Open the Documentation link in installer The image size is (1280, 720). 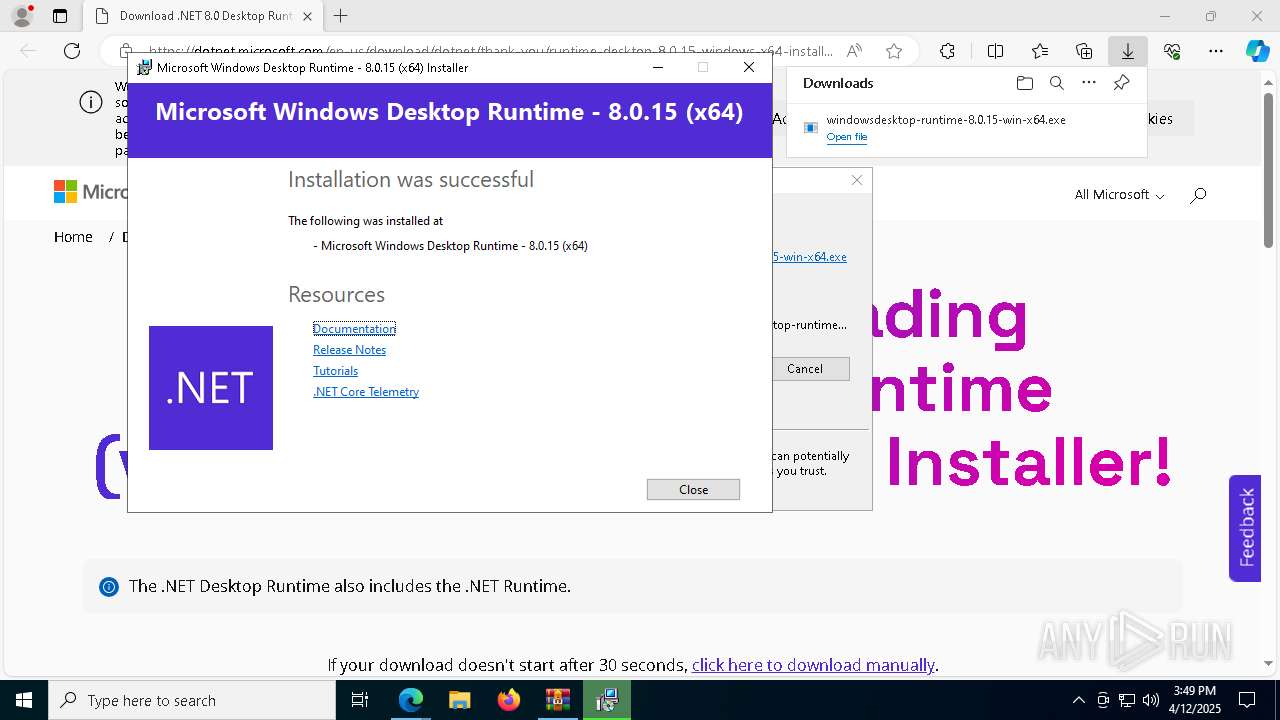pyautogui.click(x=354, y=329)
